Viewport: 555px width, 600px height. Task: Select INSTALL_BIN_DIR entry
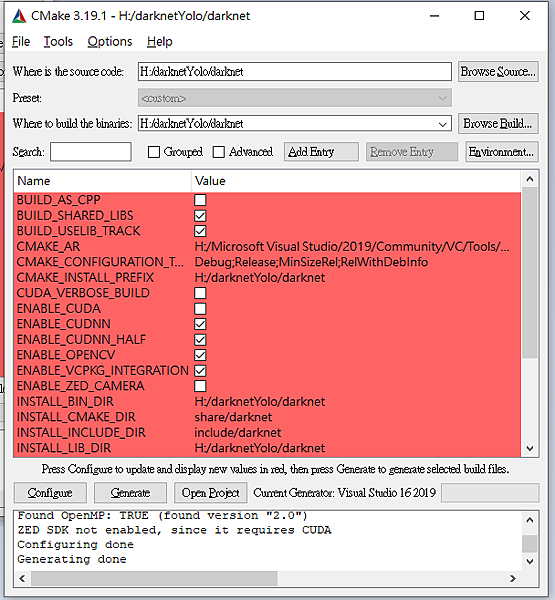click(65, 401)
